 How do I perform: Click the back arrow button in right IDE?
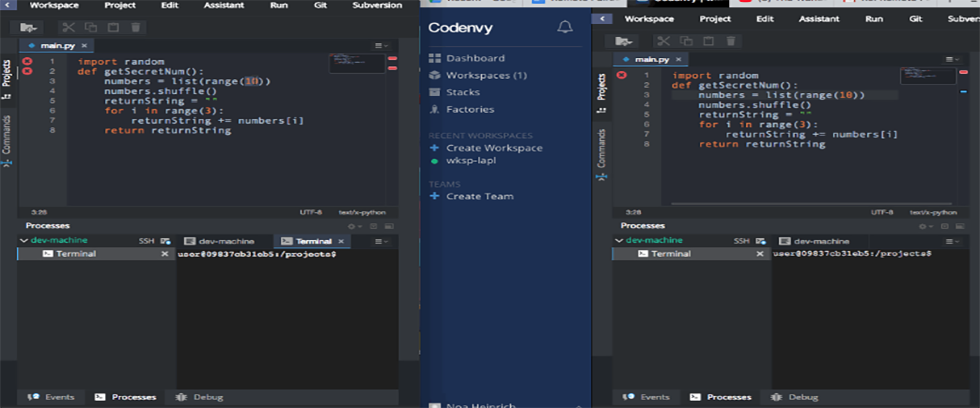601,19
